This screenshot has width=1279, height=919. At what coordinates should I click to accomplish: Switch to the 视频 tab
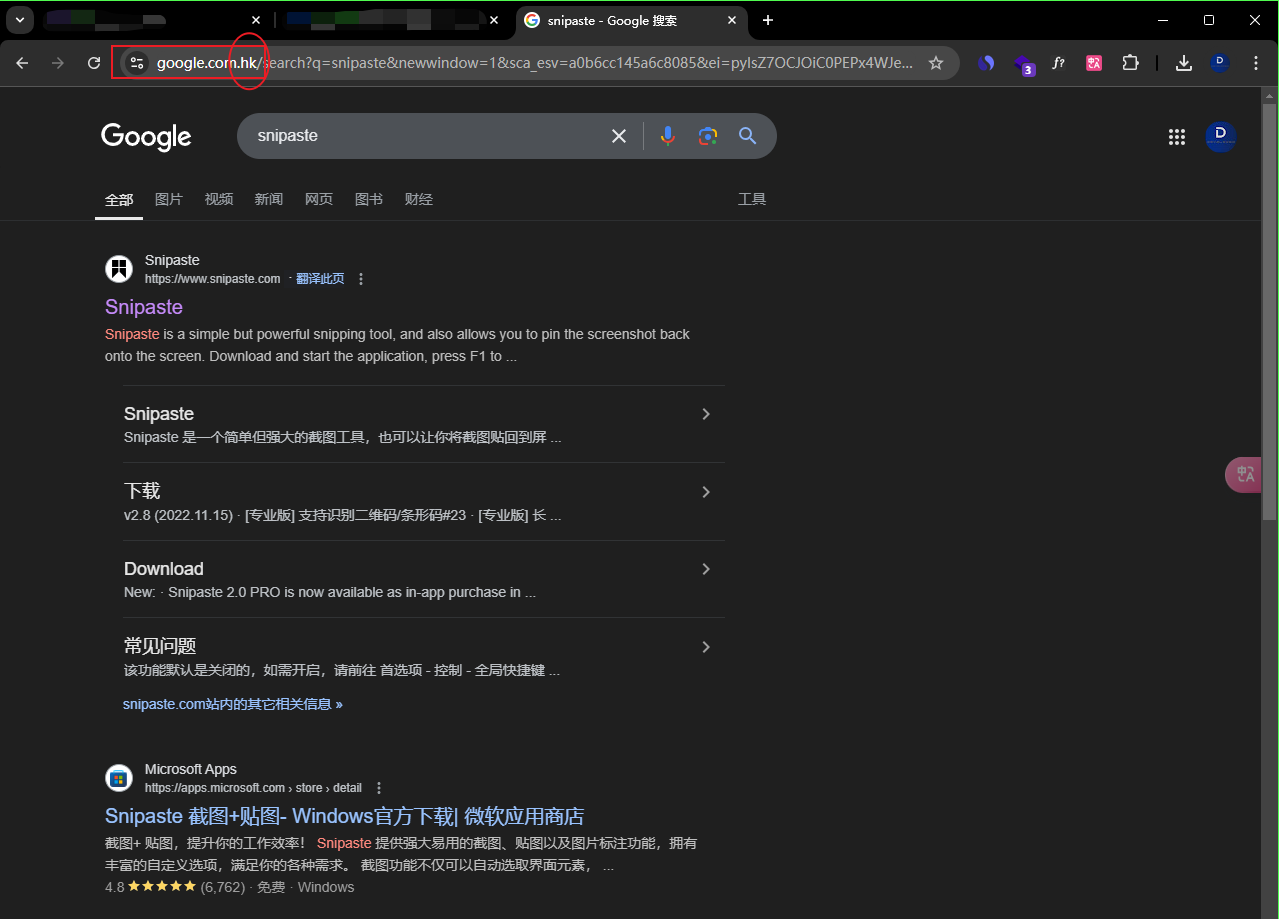tap(219, 200)
